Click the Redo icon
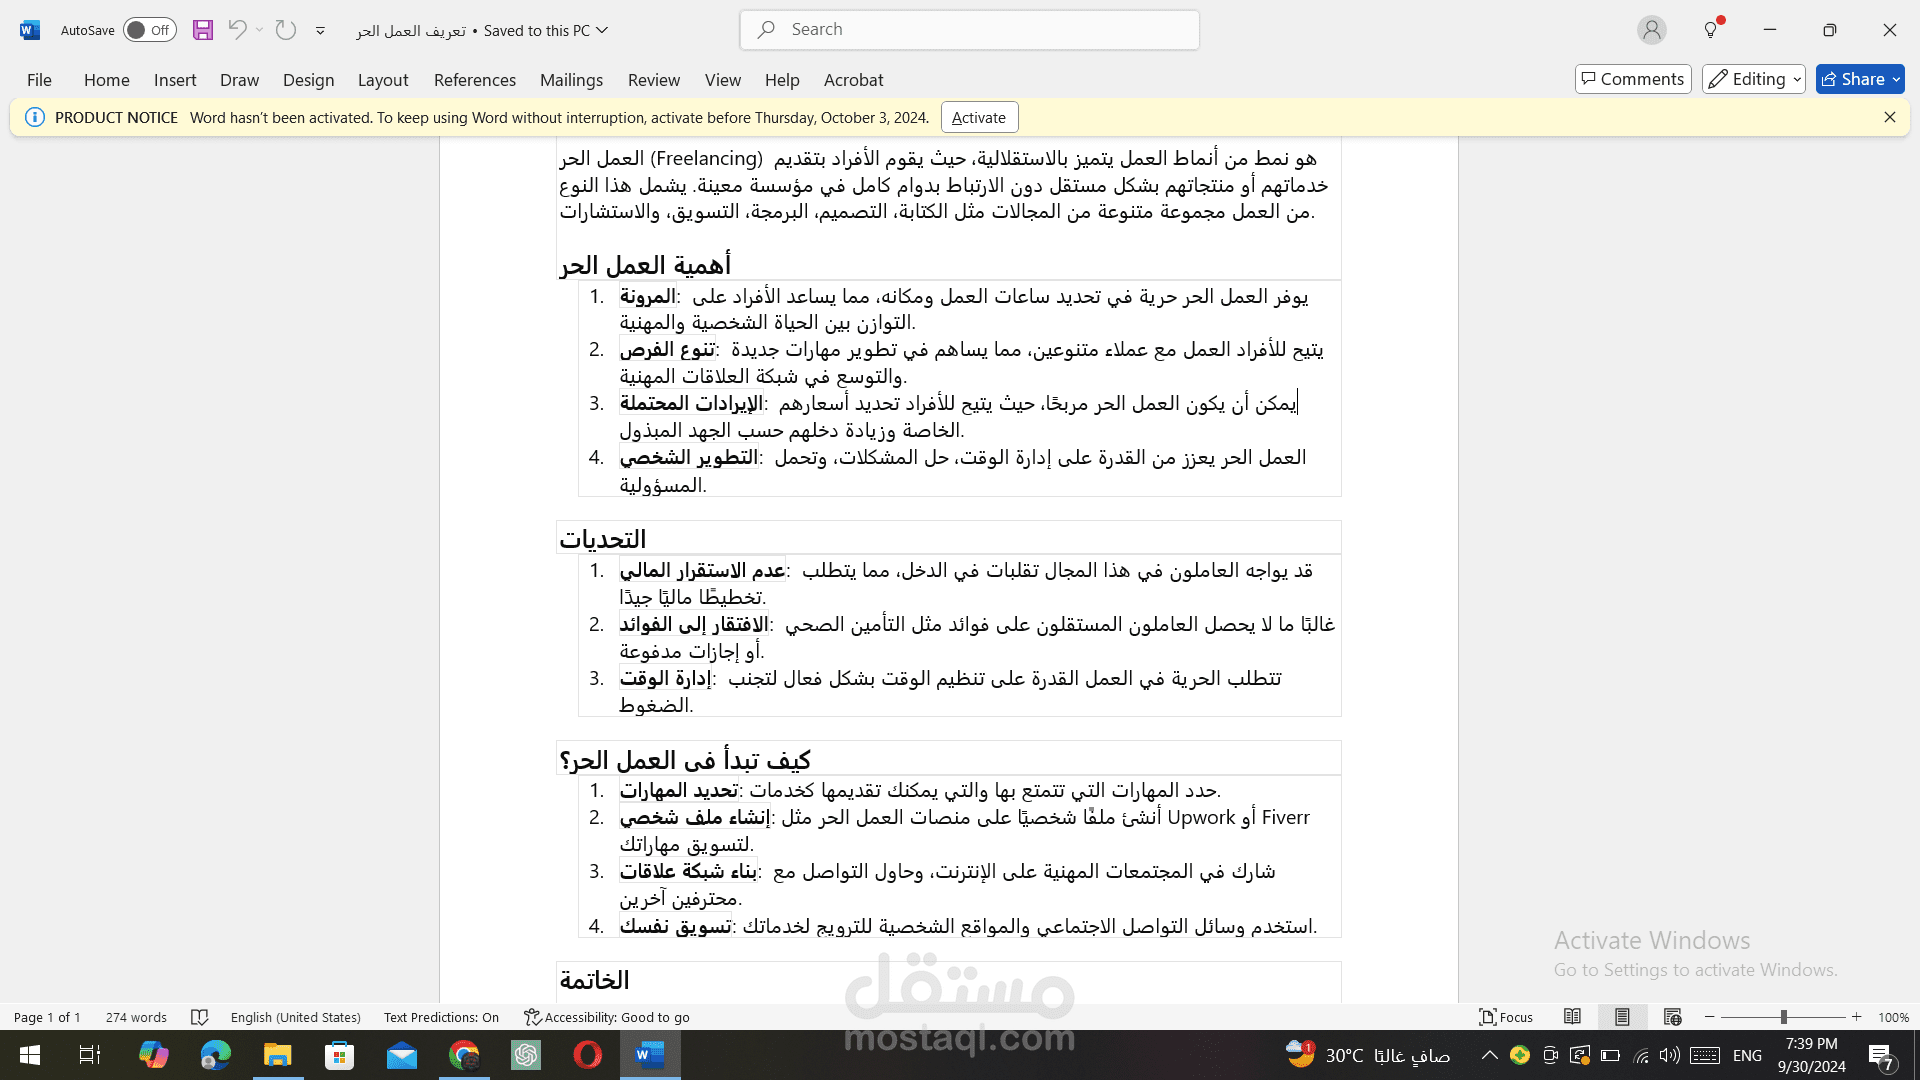1920x1080 pixels. coord(285,29)
